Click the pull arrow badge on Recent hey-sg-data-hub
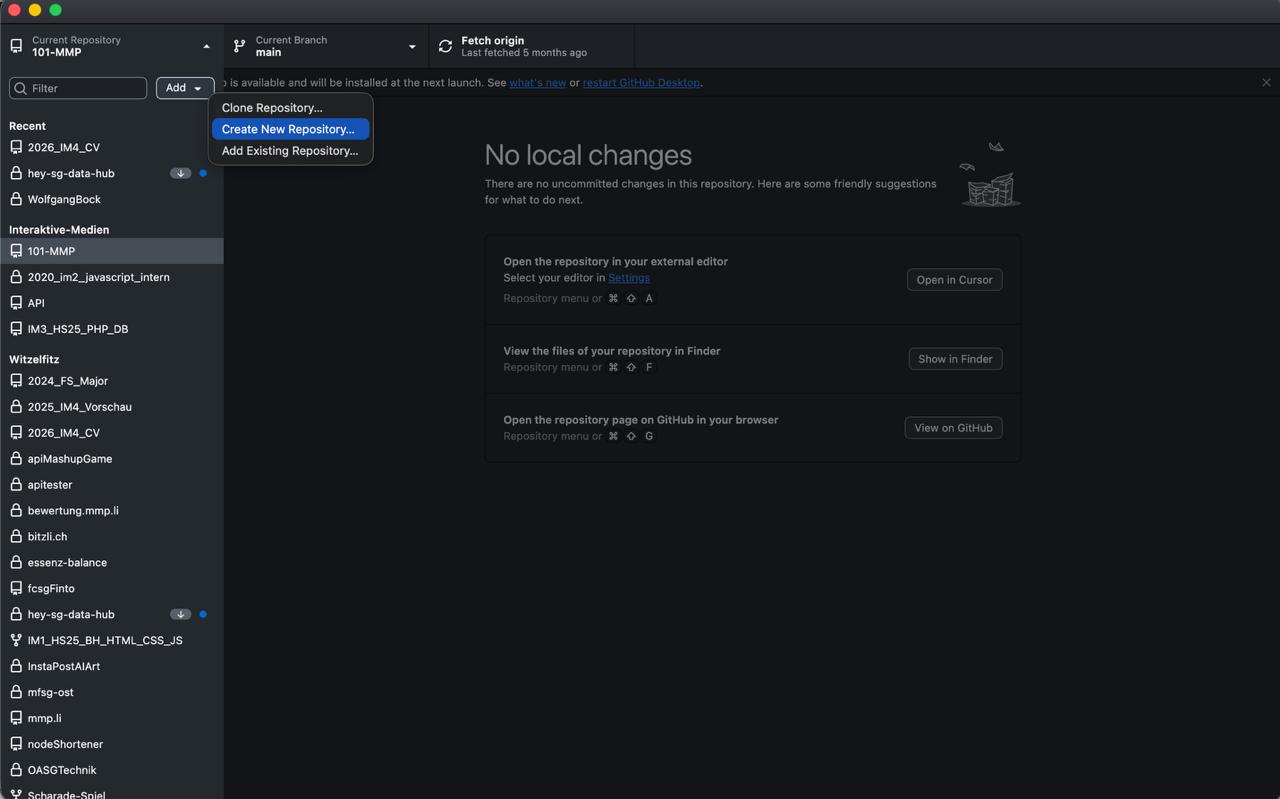 tap(180, 173)
